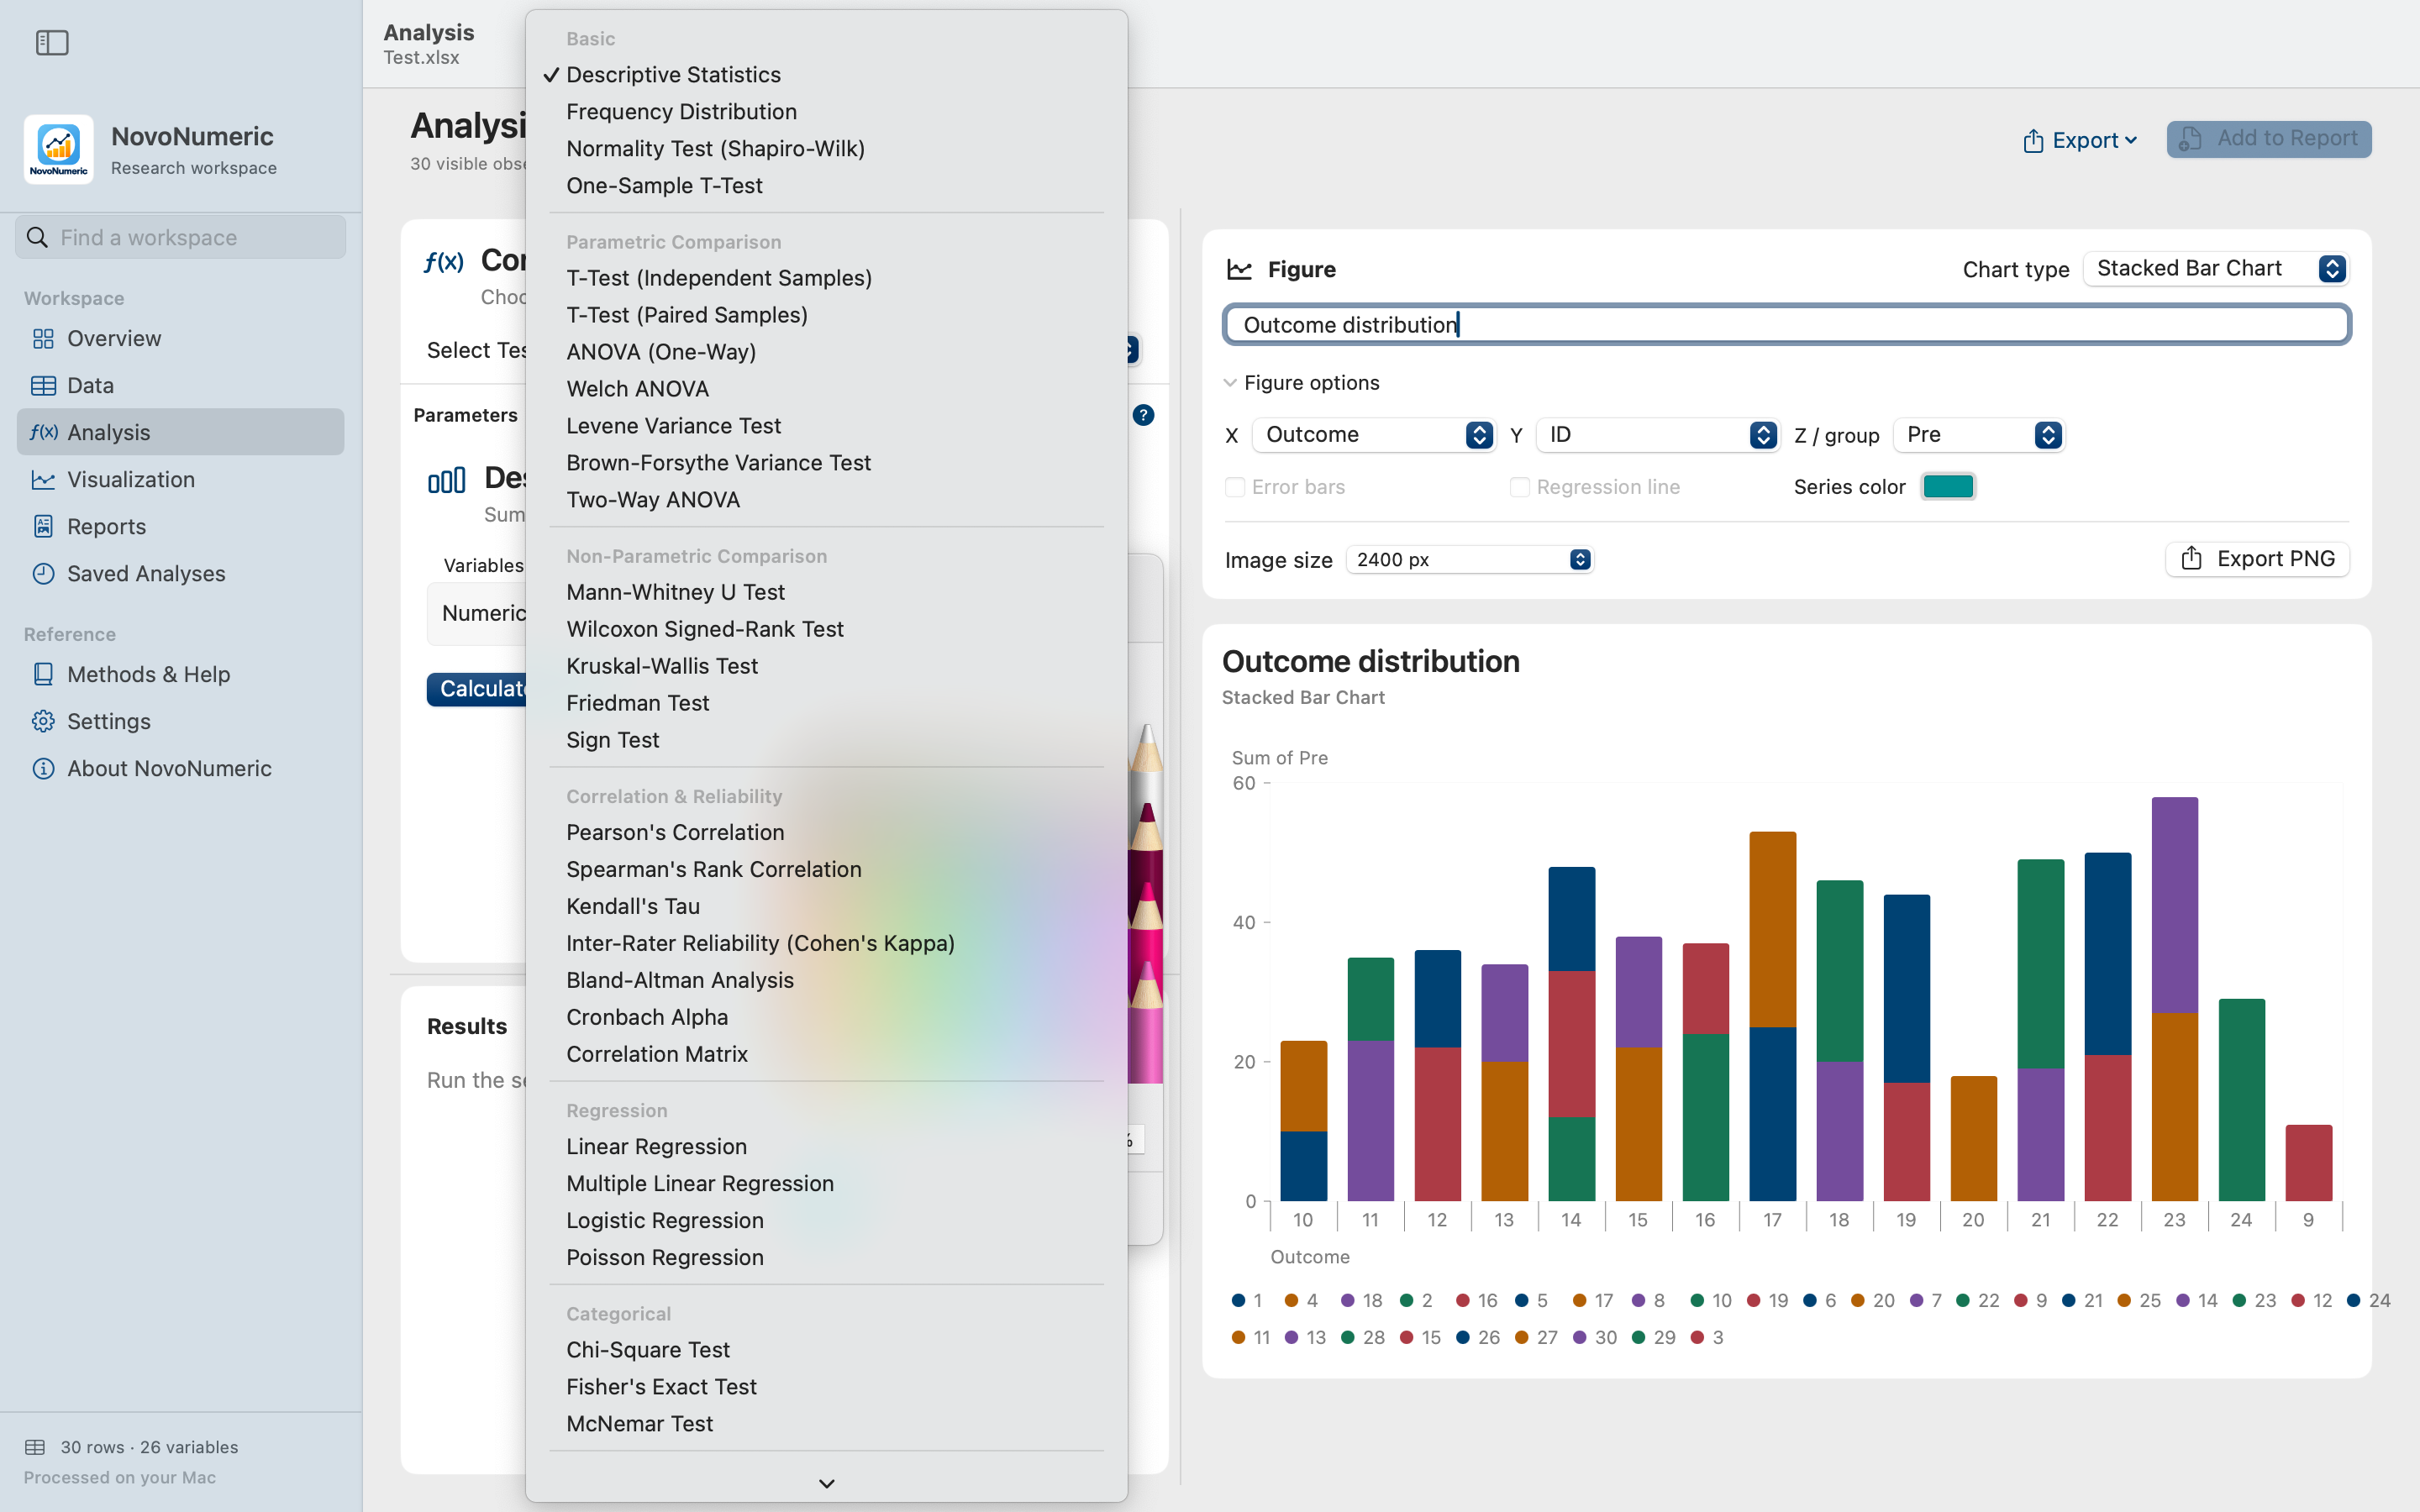The height and width of the screenshot is (1512, 2420).
Task: Open the Image size dropdown
Action: coord(1469,560)
